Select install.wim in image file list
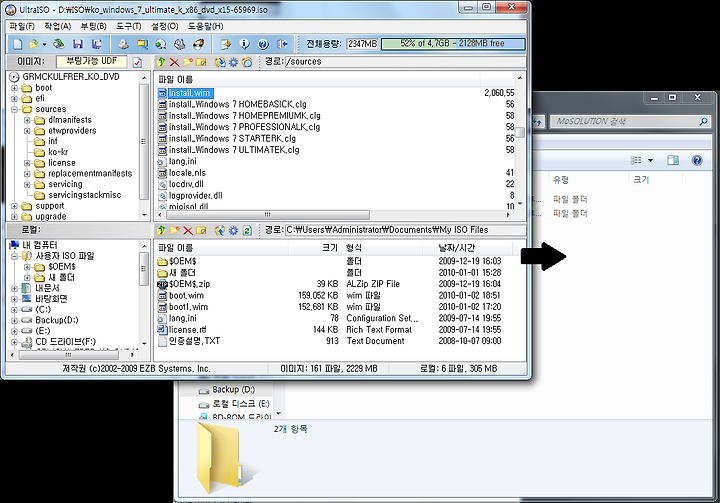Screen dimensions: 720x503 pyautogui.click(x=190, y=93)
